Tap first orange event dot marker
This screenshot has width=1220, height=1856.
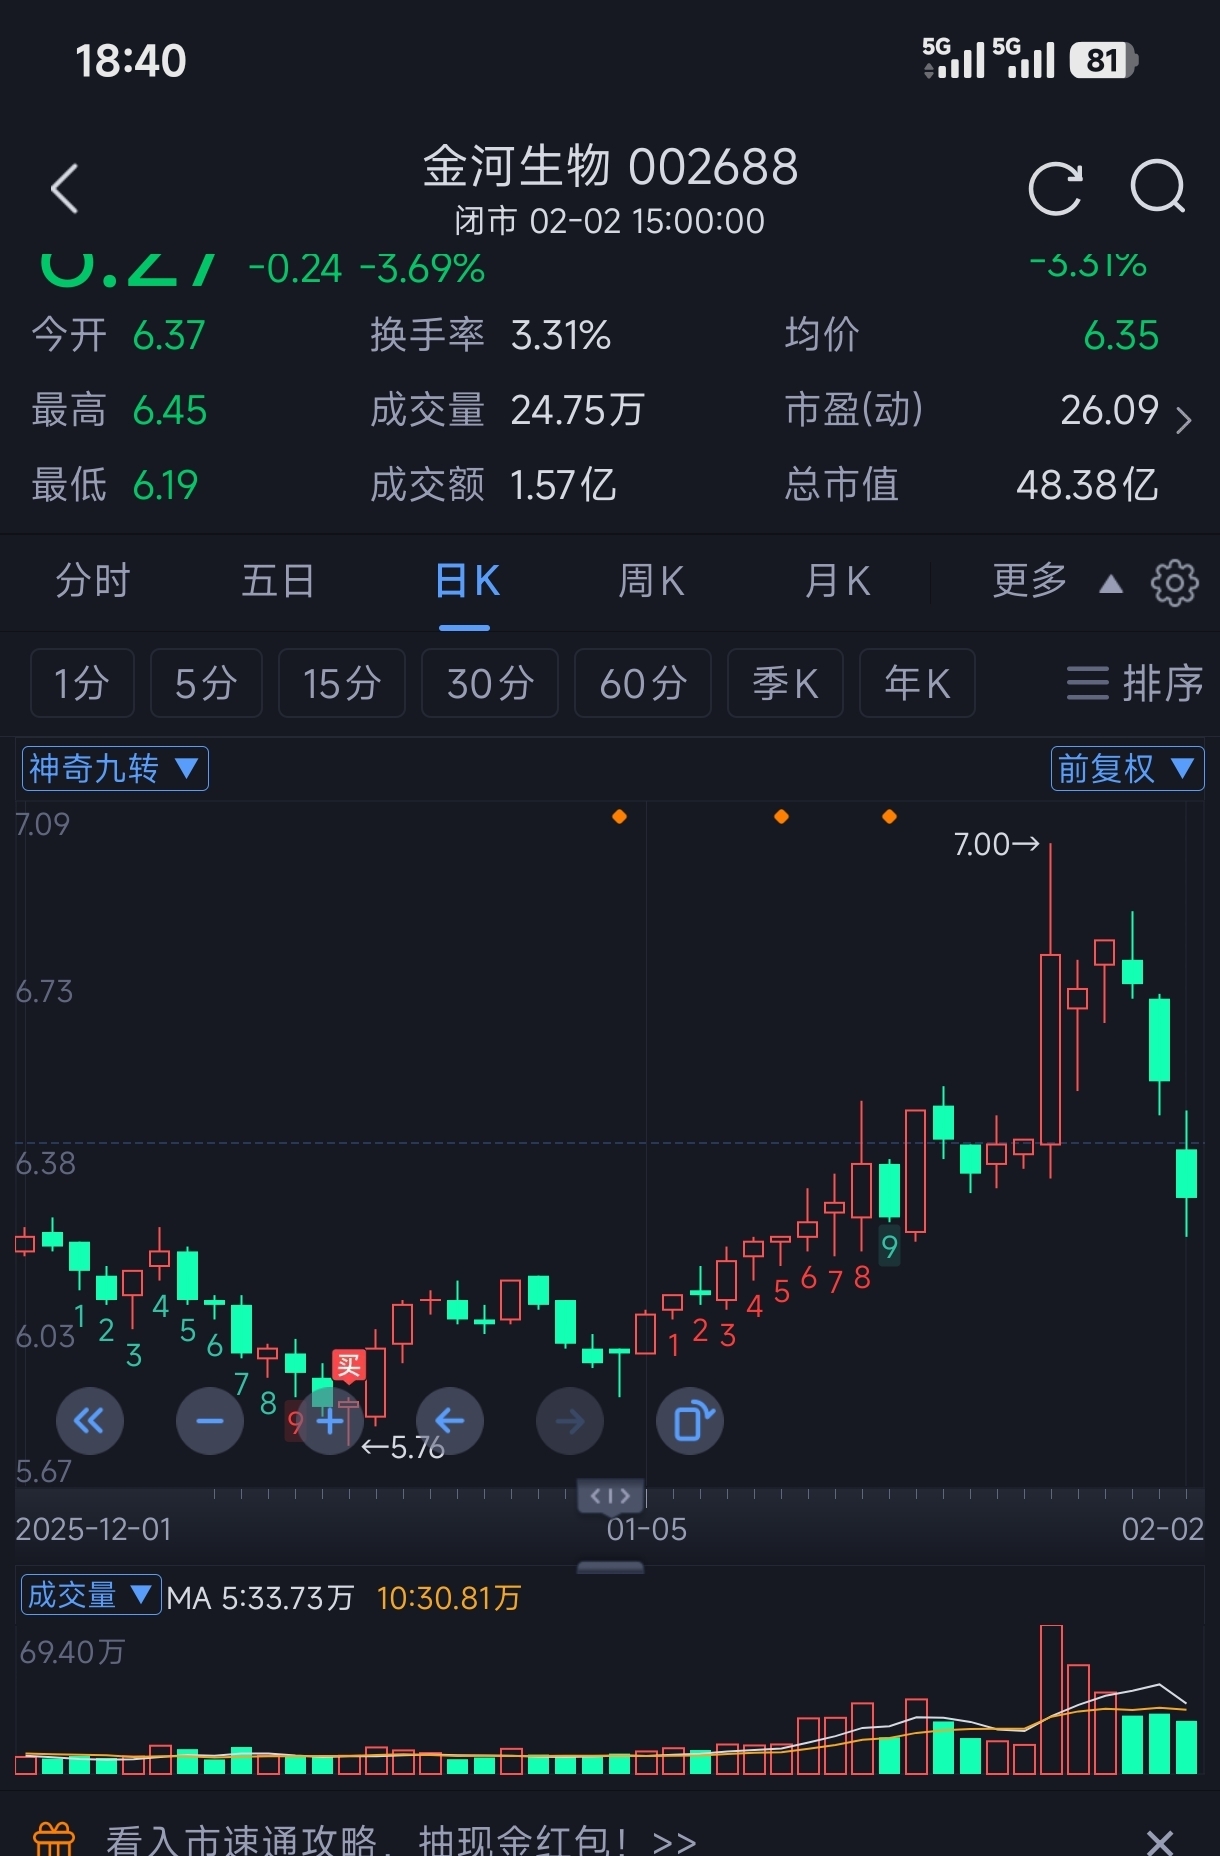tap(619, 817)
